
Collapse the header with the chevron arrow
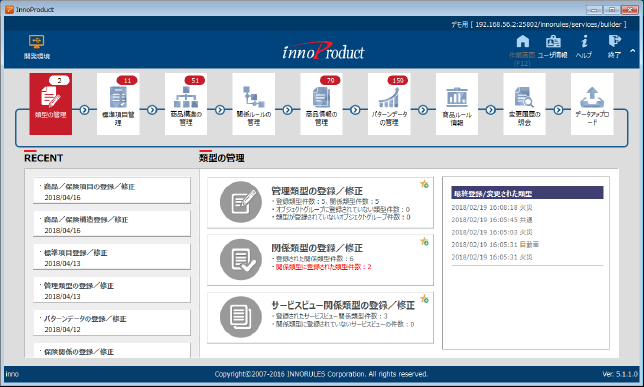pos(632,51)
